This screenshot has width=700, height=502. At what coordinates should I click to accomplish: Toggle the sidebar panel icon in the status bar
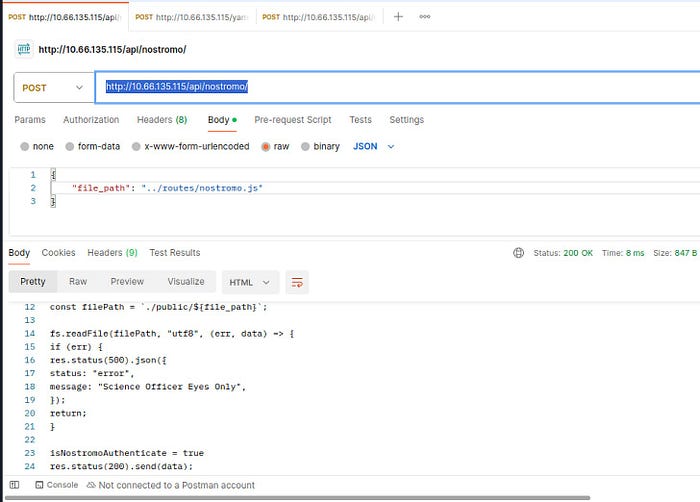[14, 485]
